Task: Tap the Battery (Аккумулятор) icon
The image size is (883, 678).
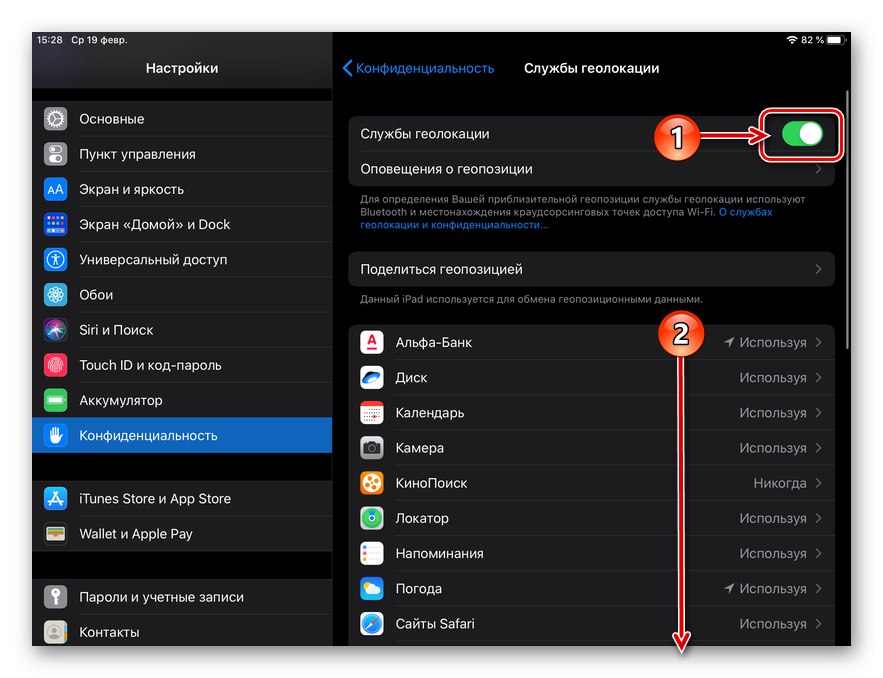Action: click(x=55, y=400)
